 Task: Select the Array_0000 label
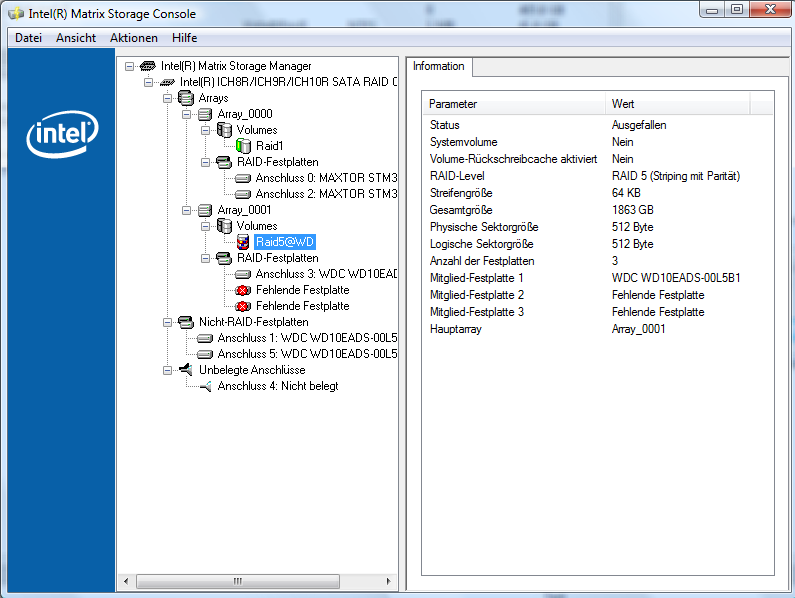coord(245,114)
